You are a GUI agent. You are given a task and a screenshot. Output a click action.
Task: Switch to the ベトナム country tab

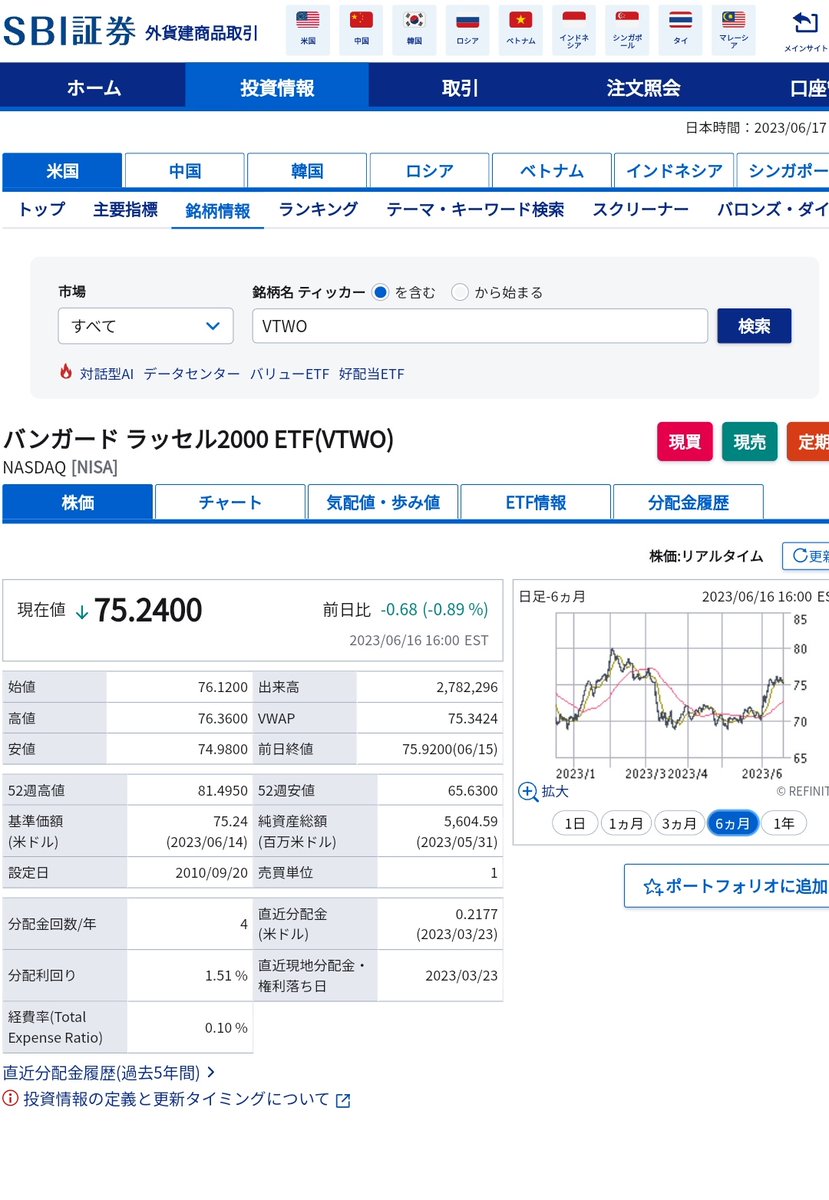click(x=552, y=171)
